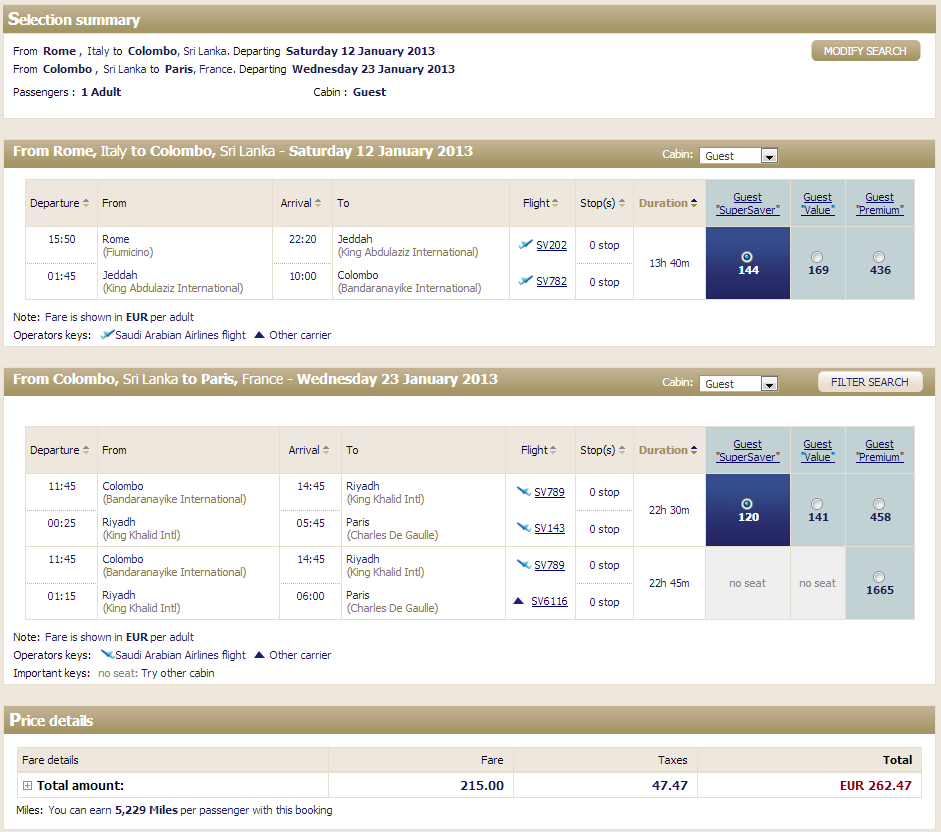Choose the 1665 Guest Premium return fare

coord(879,577)
